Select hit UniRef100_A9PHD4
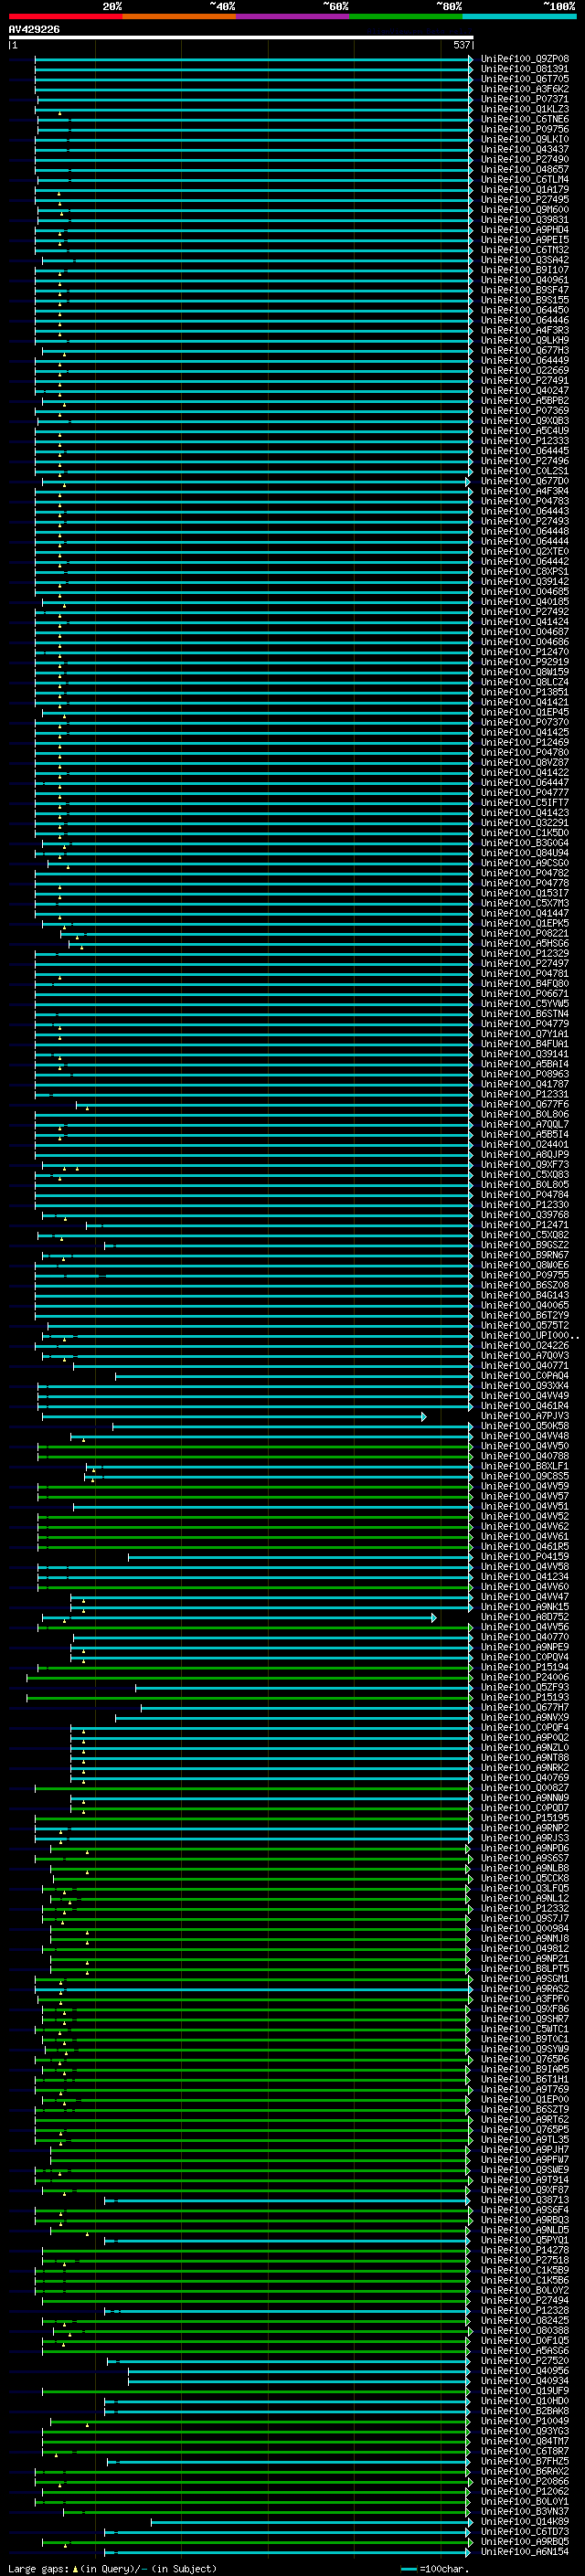 tap(525, 230)
